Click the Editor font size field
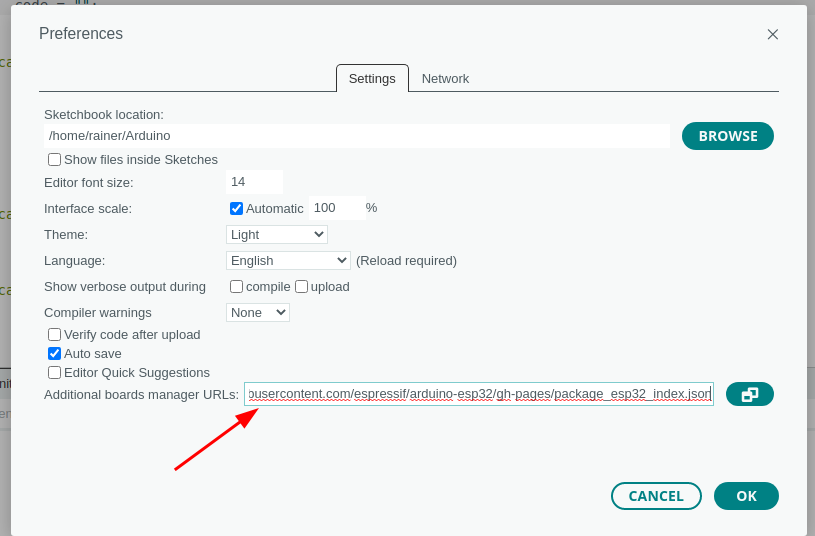815x536 pixels. pyautogui.click(x=254, y=182)
